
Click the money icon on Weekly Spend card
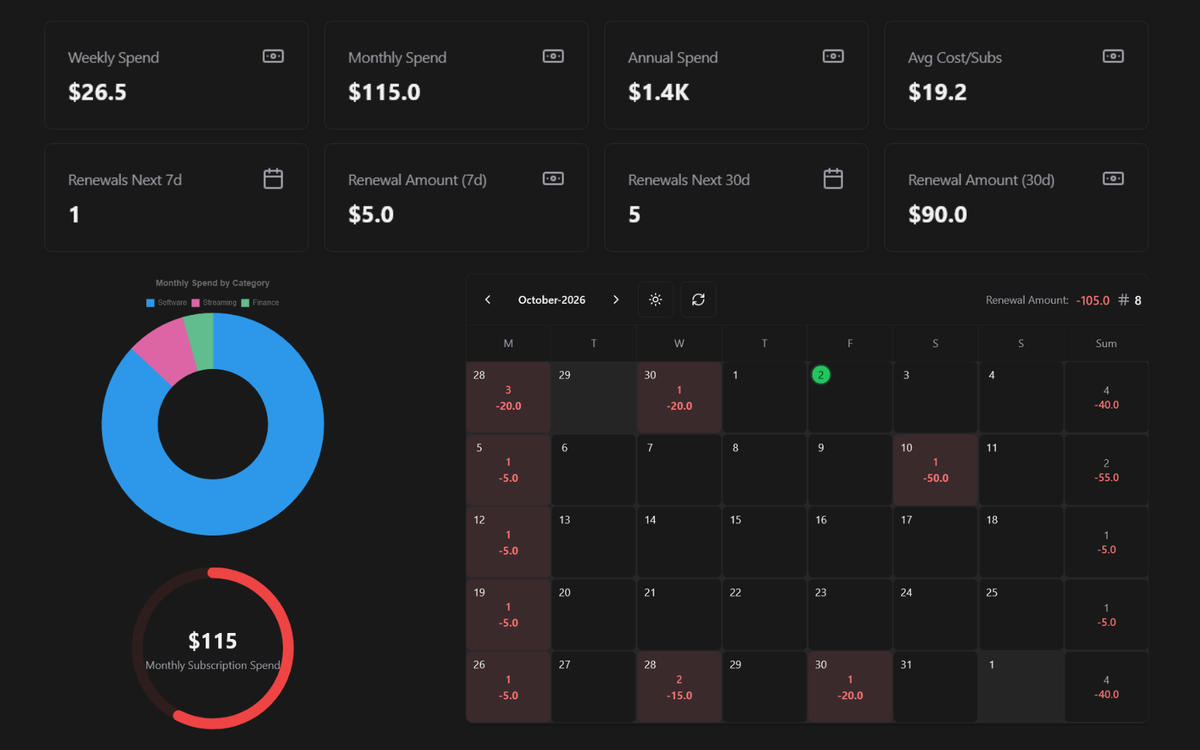273,57
